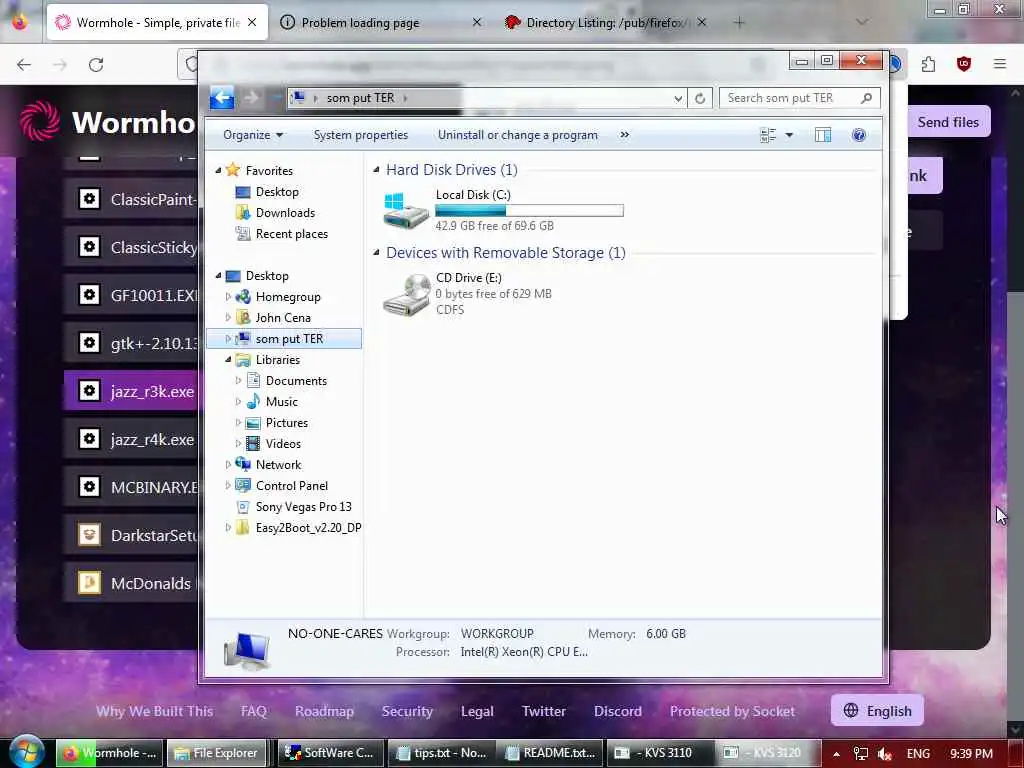Click the McDonalds file entry icon
This screenshot has height=768, width=1024.
pos(89,583)
